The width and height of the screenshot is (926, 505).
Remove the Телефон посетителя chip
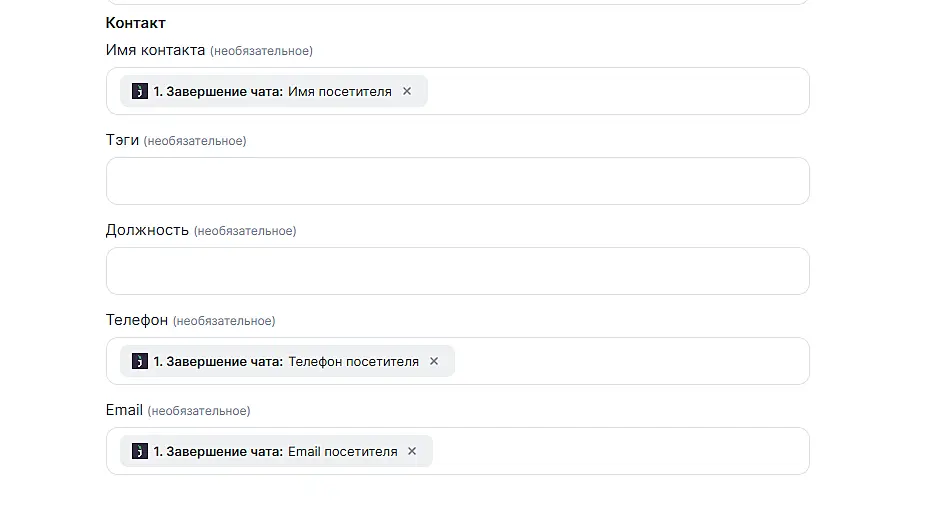pos(434,361)
